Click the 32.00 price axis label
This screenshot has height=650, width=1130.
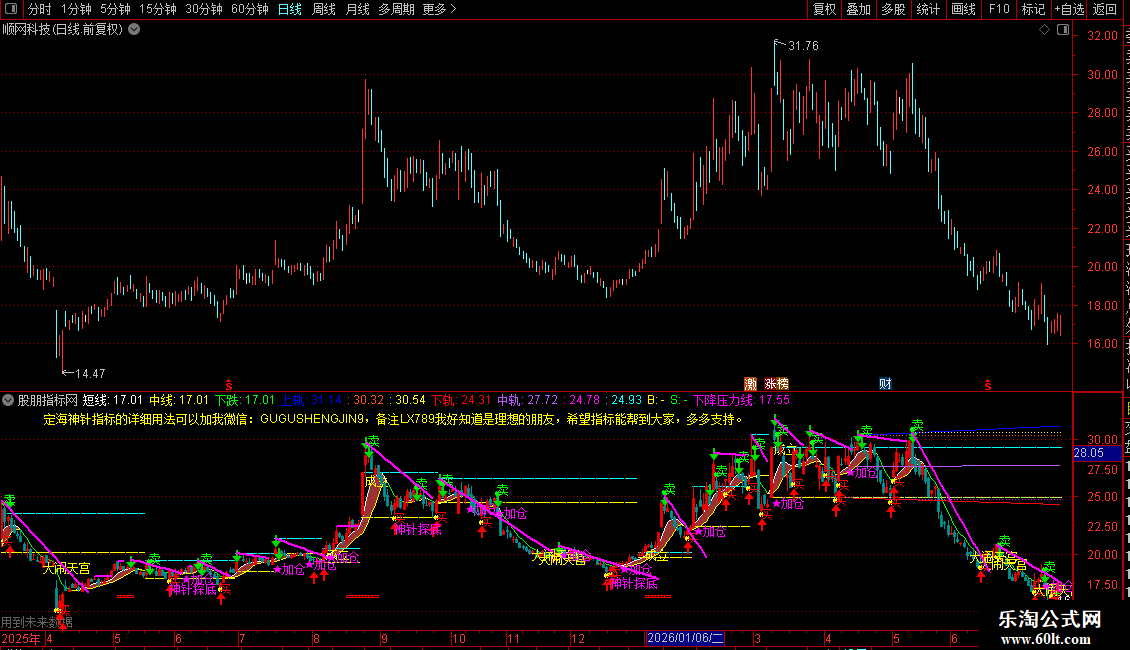(x=1103, y=36)
